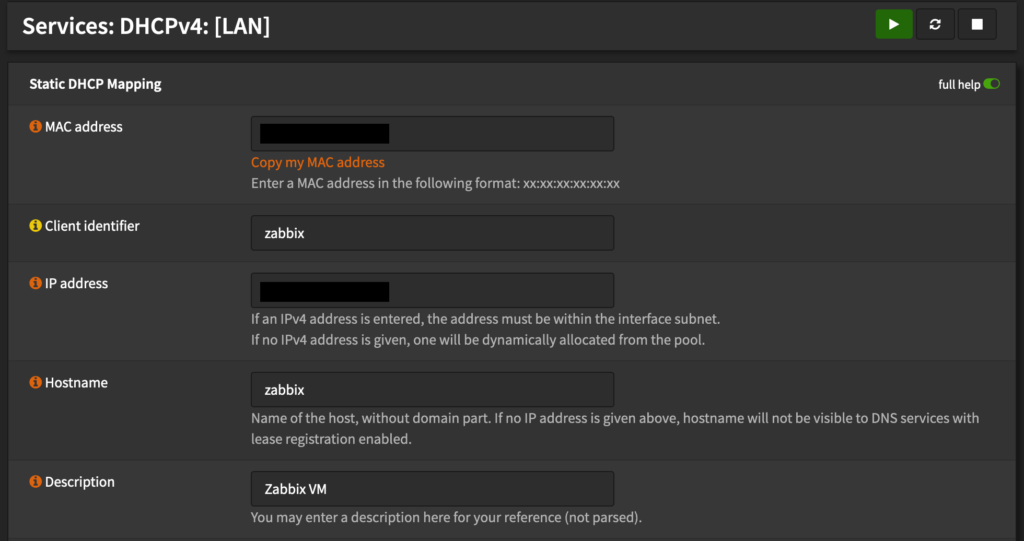The height and width of the screenshot is (541, 1024).
Task: Click into the IP address input field
Action: (500, 291)
